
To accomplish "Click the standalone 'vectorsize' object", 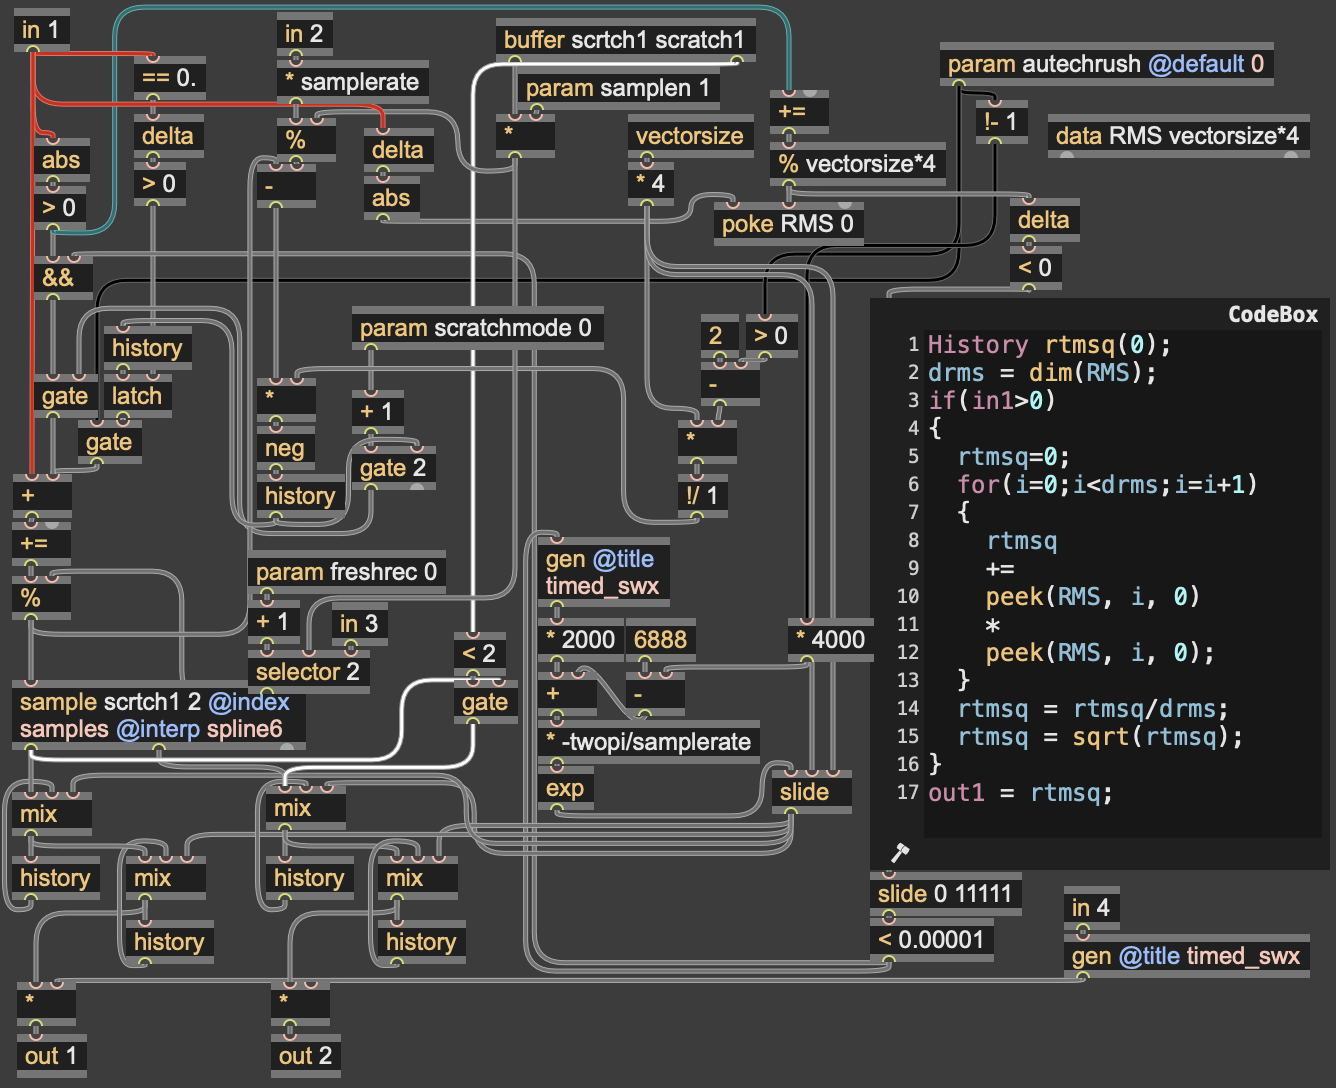I will (690, 136).
